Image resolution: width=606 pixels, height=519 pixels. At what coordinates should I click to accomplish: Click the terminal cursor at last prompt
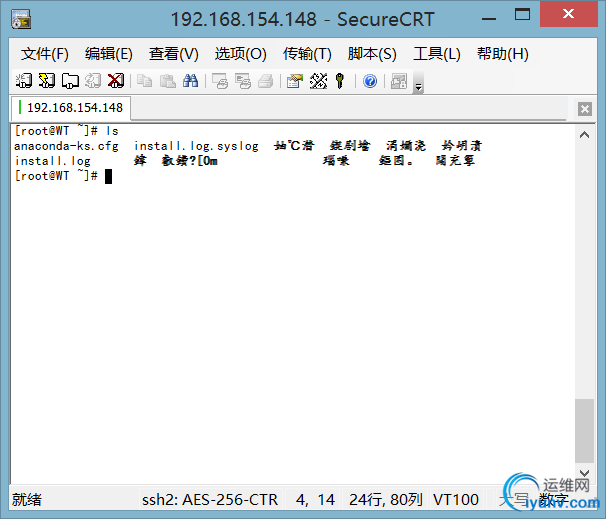(x=109, y=176)
